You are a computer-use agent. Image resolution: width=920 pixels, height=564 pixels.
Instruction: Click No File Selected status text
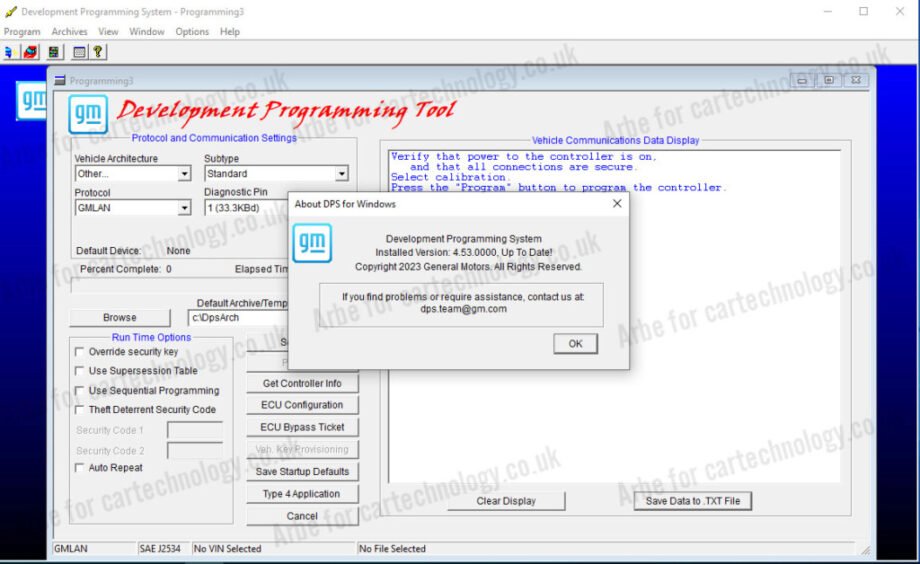tap(392, 549)
